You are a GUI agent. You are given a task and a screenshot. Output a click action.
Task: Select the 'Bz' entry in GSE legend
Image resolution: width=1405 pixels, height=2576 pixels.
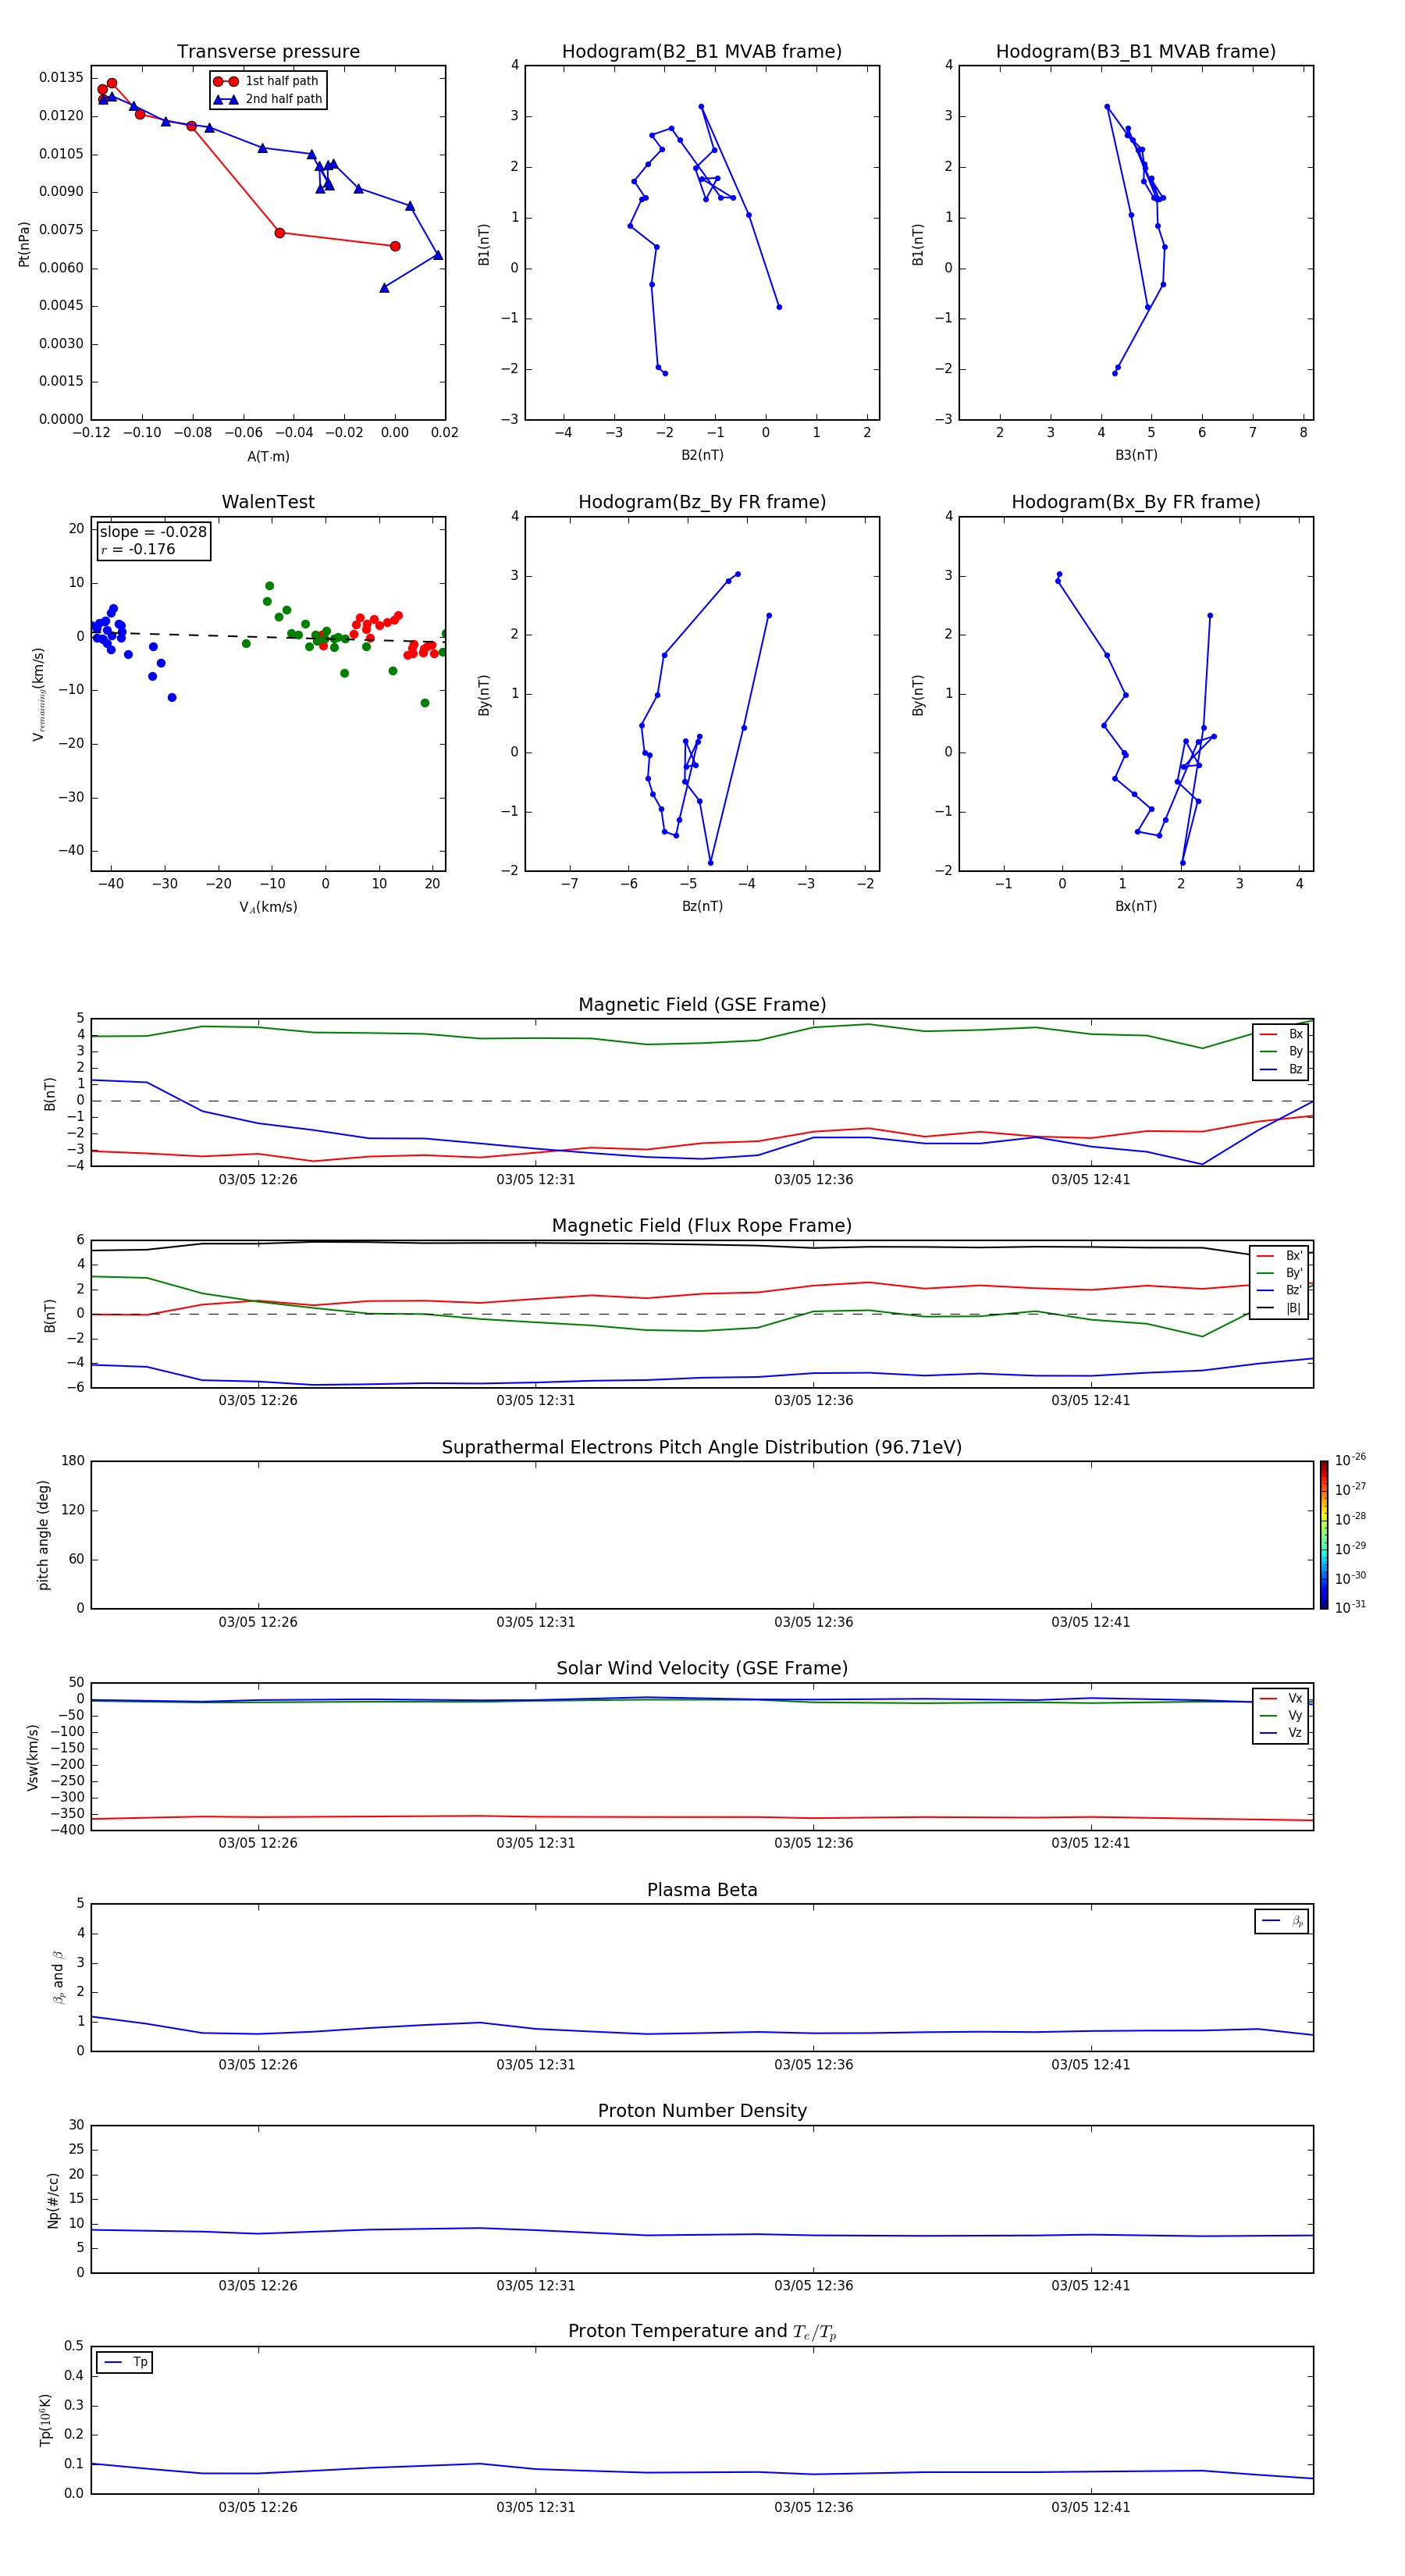(x=1281, y=1069)
